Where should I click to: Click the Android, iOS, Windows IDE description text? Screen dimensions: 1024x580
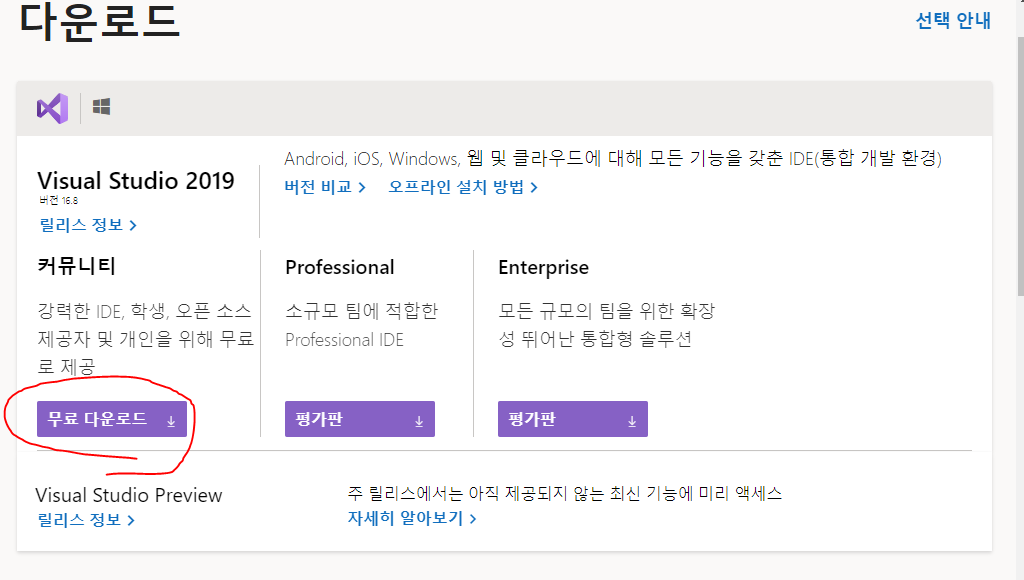tap(613, 158)
